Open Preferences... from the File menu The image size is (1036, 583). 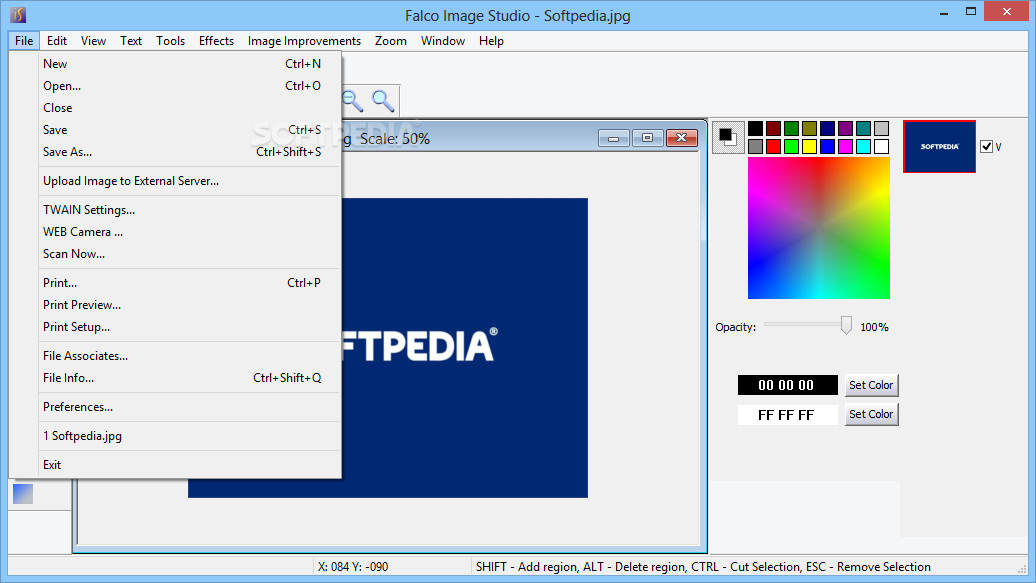coord(175,407)
